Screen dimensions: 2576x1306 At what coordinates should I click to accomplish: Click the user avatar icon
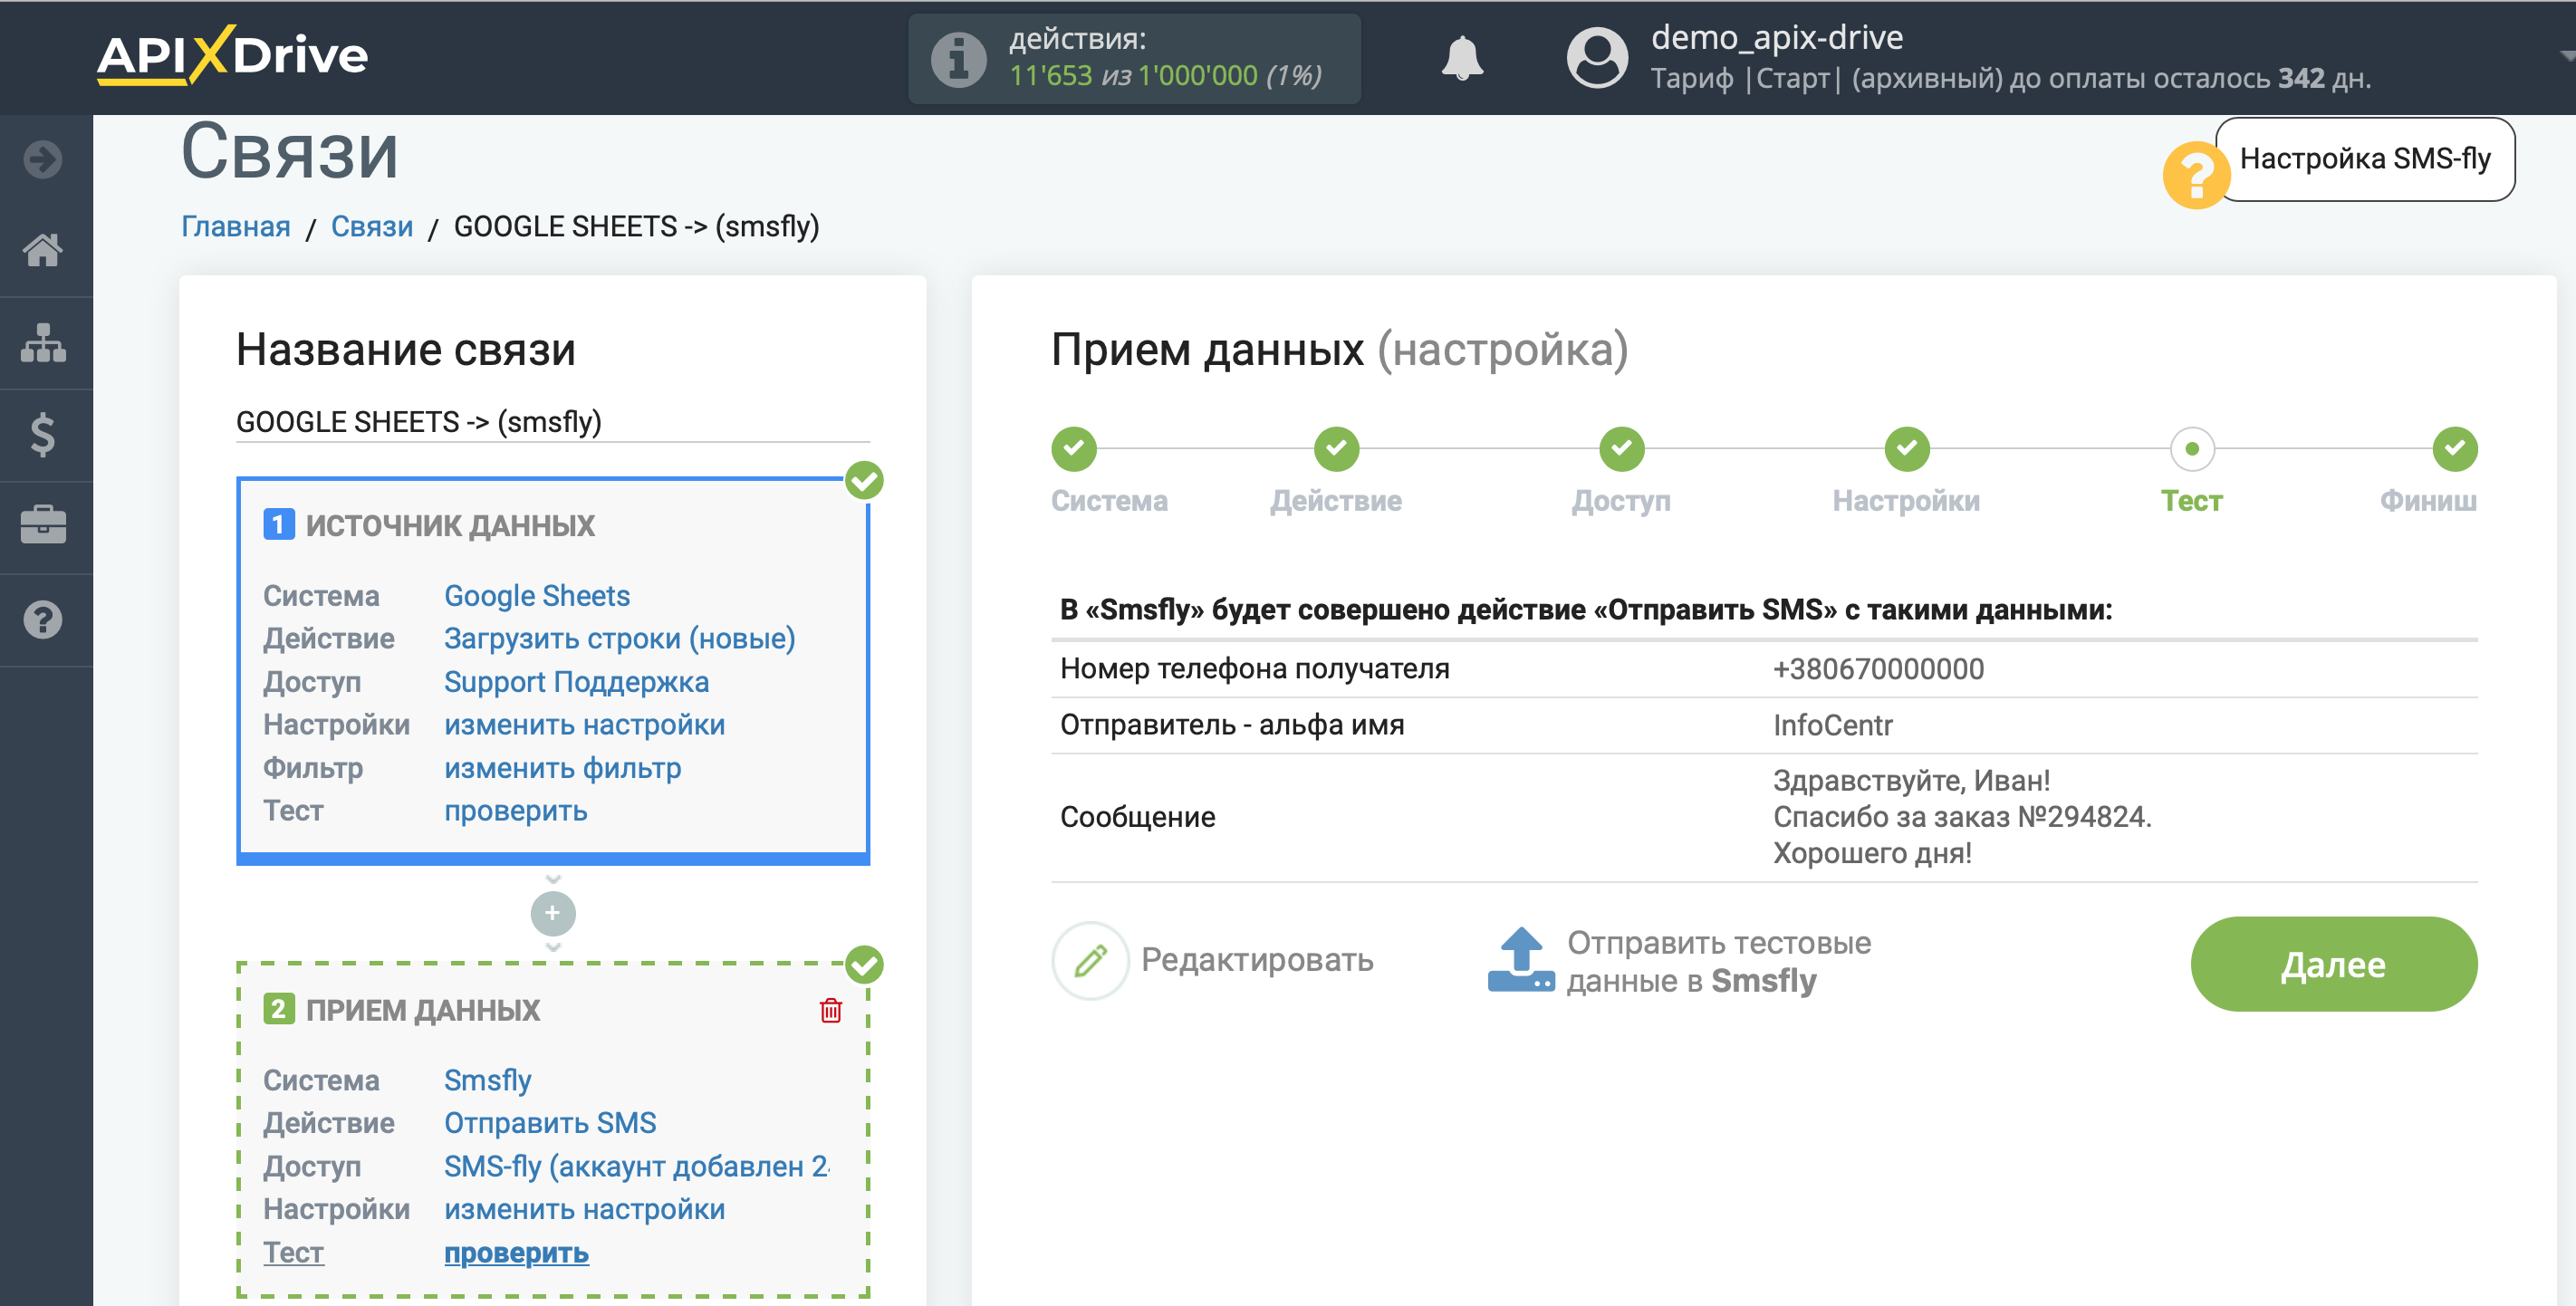pyautogui.click(x=1597, y=58)
